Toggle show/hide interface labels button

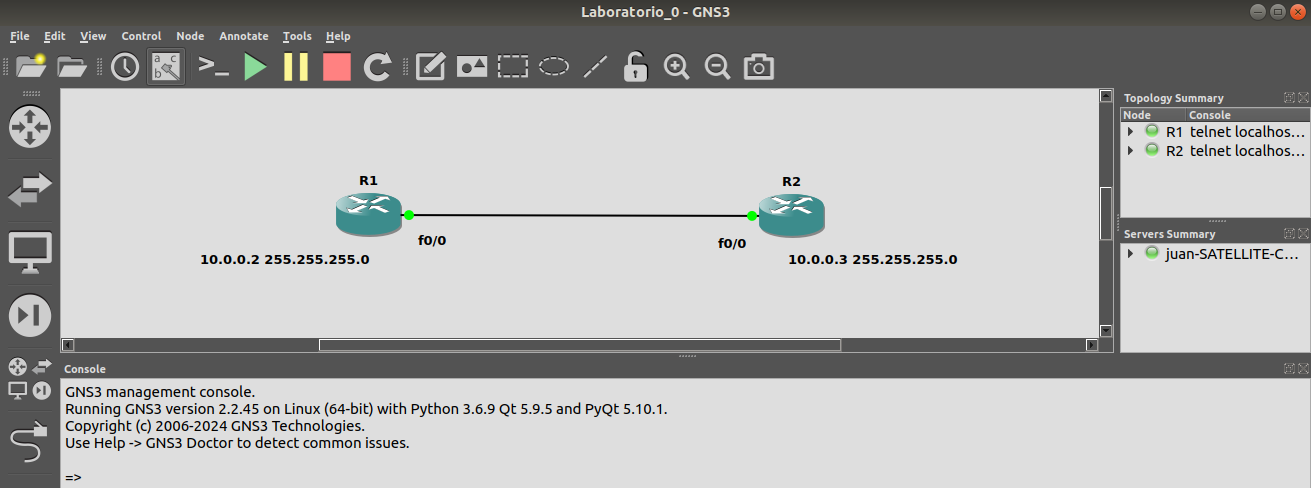[x=166, y=67]
